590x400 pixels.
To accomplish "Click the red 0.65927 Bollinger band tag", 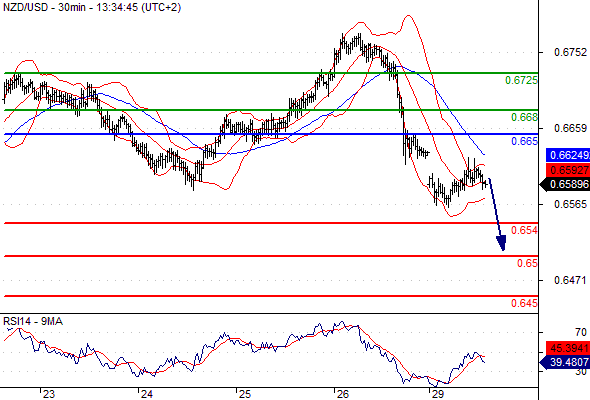I will coord(568,170).
